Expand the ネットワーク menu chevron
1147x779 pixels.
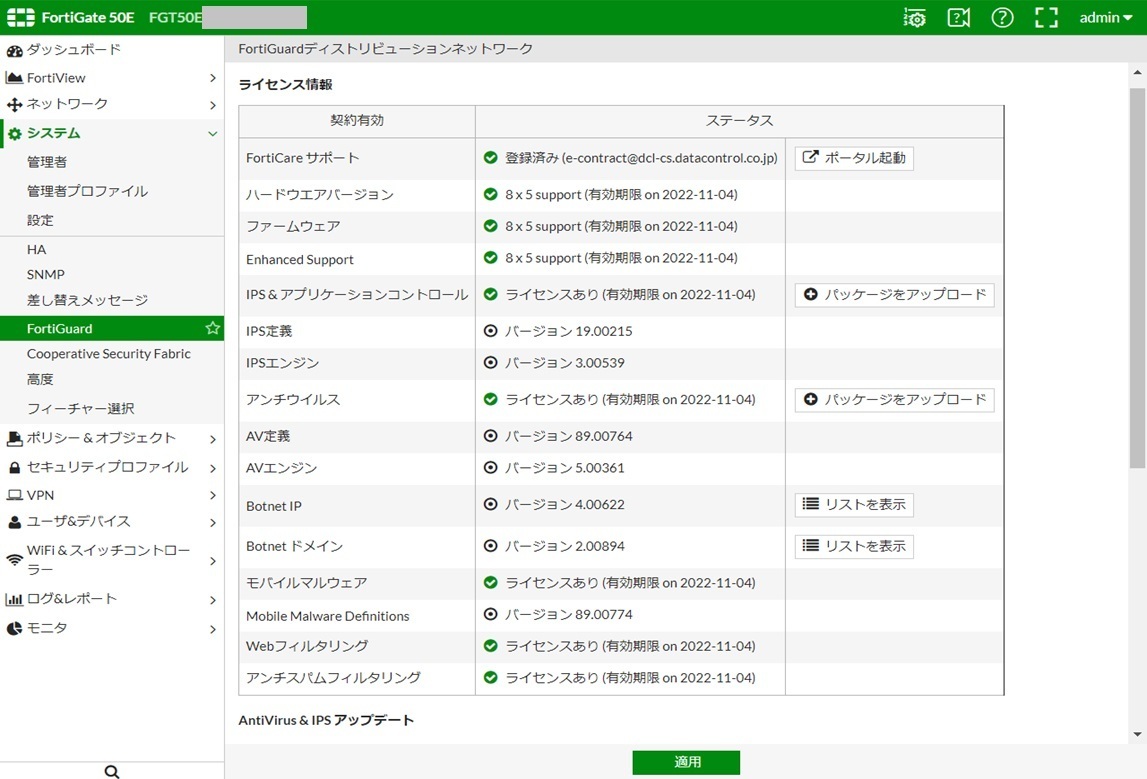pyautogui.click(x=212, y=105)
